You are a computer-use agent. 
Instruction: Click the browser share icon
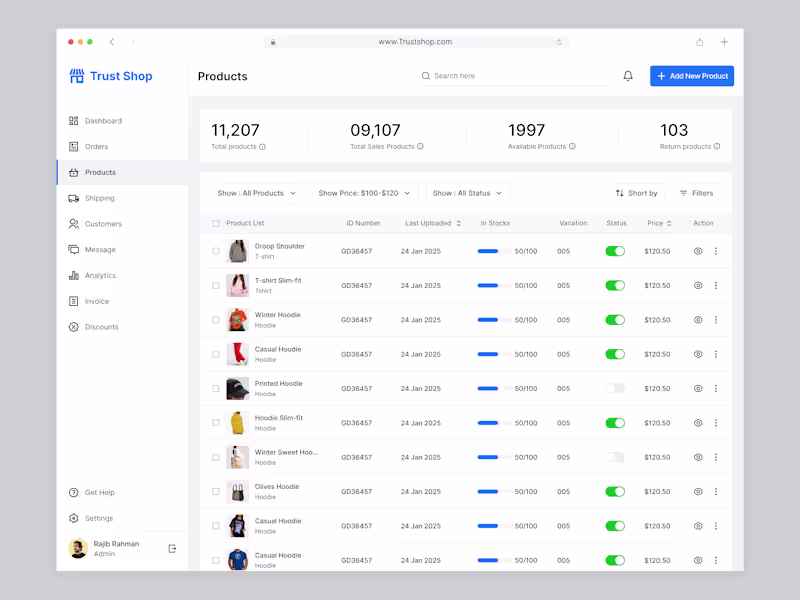coord(699,42)
